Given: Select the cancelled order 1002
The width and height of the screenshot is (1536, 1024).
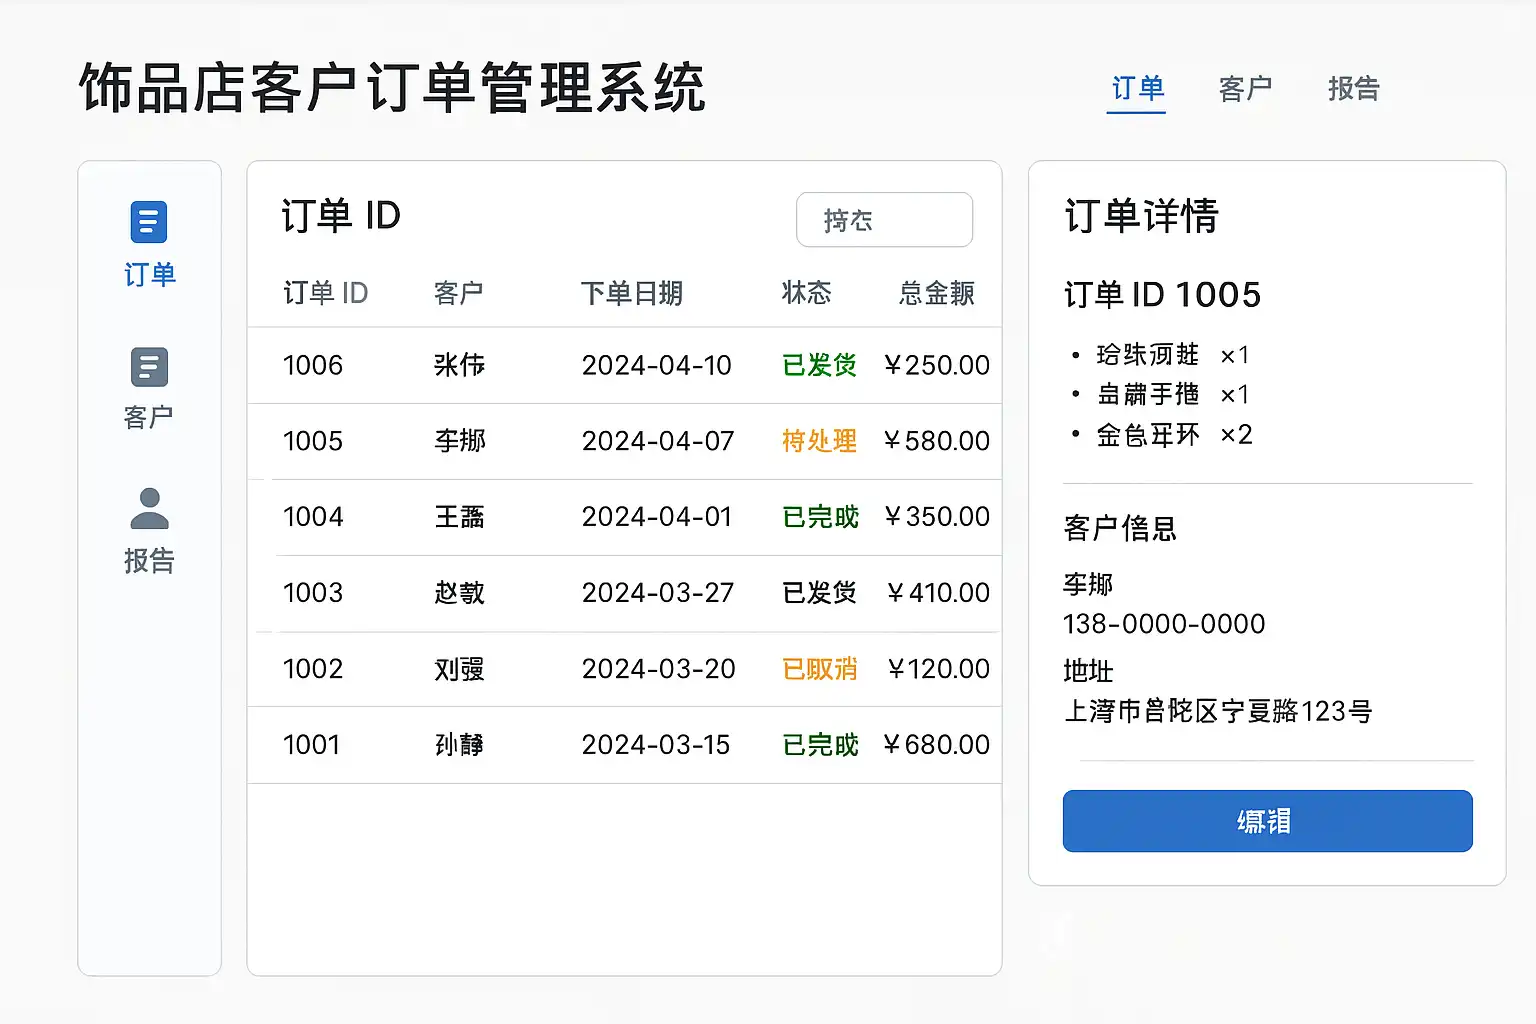Looking at the screenshot, I should (624, 669).
